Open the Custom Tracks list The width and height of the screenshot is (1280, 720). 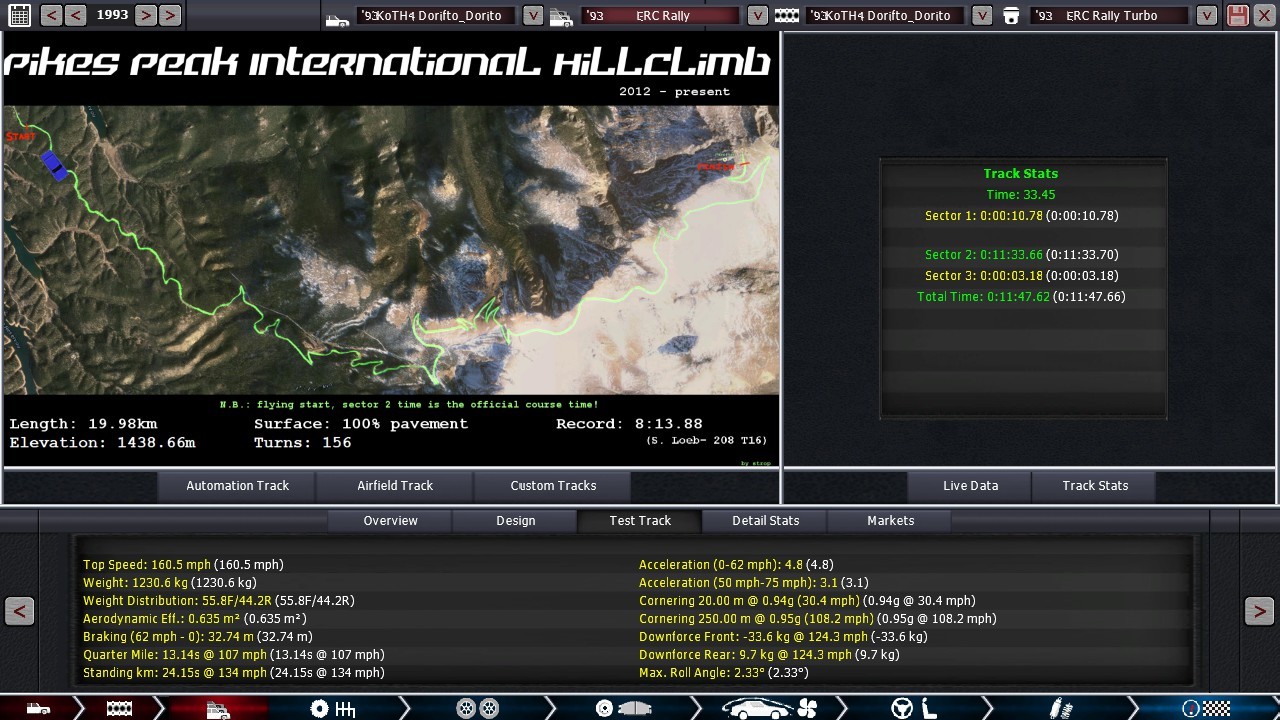pyautogui.click(x=553, y=485)
